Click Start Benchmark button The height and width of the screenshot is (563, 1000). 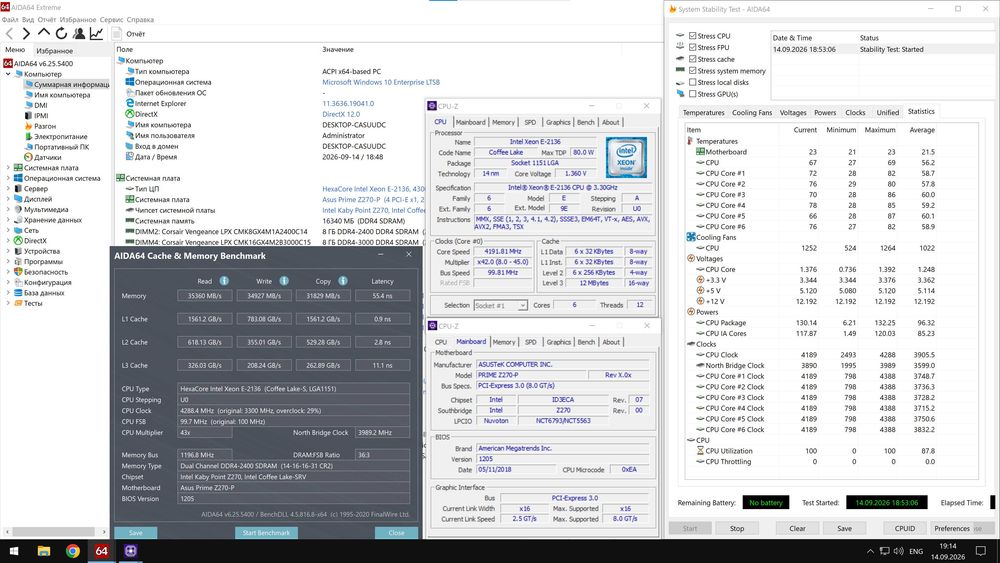(266, 532)
